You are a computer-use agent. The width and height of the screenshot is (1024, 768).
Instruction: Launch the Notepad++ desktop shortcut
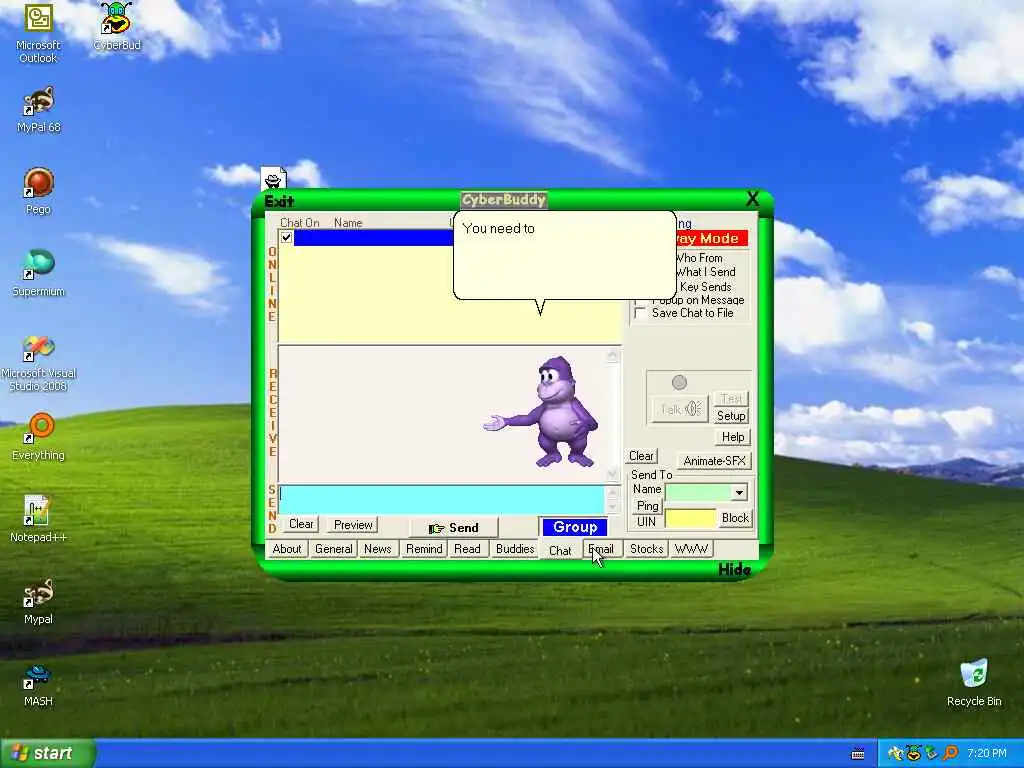click(38, 519)
